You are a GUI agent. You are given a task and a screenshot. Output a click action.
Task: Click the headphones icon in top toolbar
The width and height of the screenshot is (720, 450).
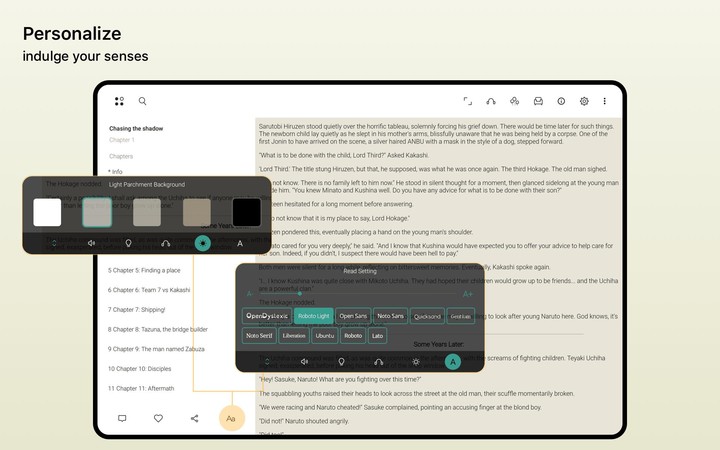tap(491, 101)
